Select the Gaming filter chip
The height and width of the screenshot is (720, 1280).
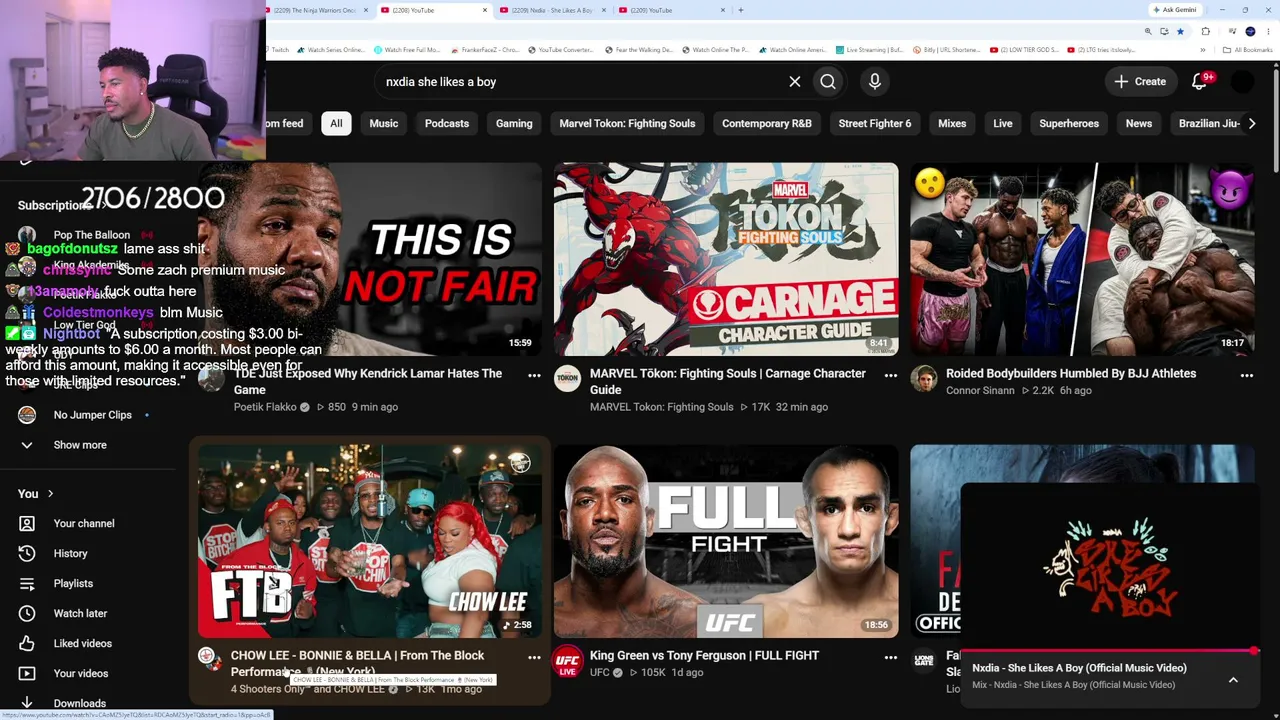[514, 124]
